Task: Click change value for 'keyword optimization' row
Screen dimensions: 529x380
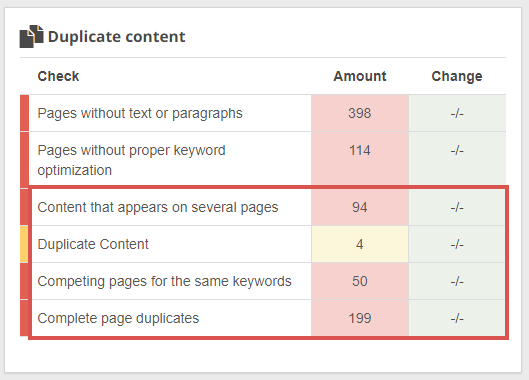Action: (457, 151)
